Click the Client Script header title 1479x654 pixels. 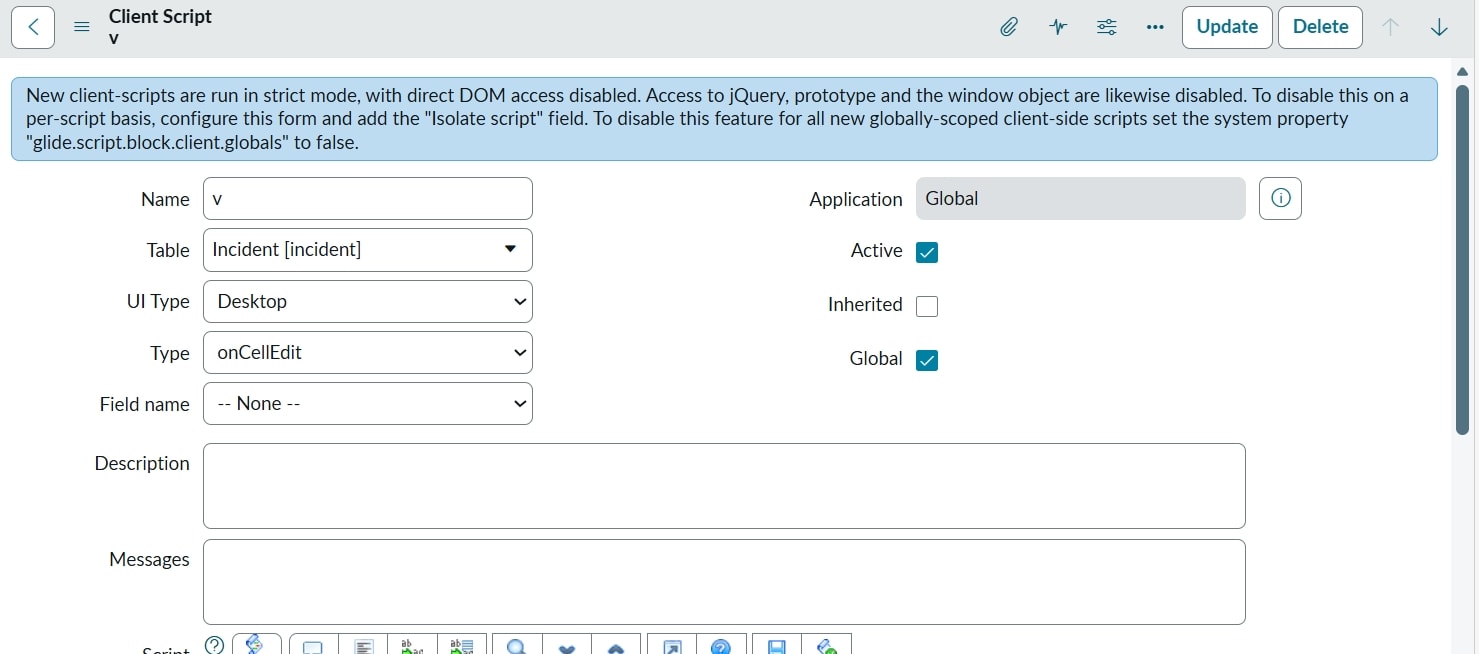pyautogui.click(x=160, y=16)
